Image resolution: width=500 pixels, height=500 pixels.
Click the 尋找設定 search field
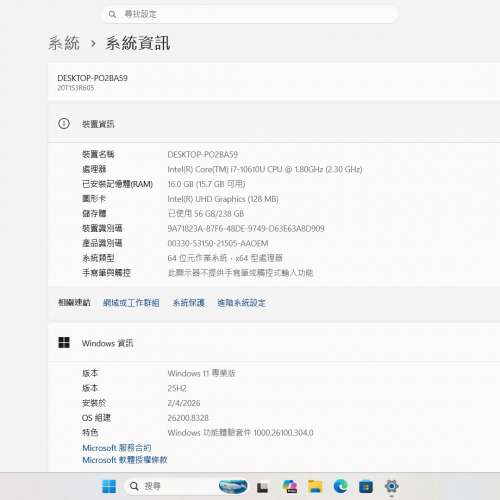(249, 14)
